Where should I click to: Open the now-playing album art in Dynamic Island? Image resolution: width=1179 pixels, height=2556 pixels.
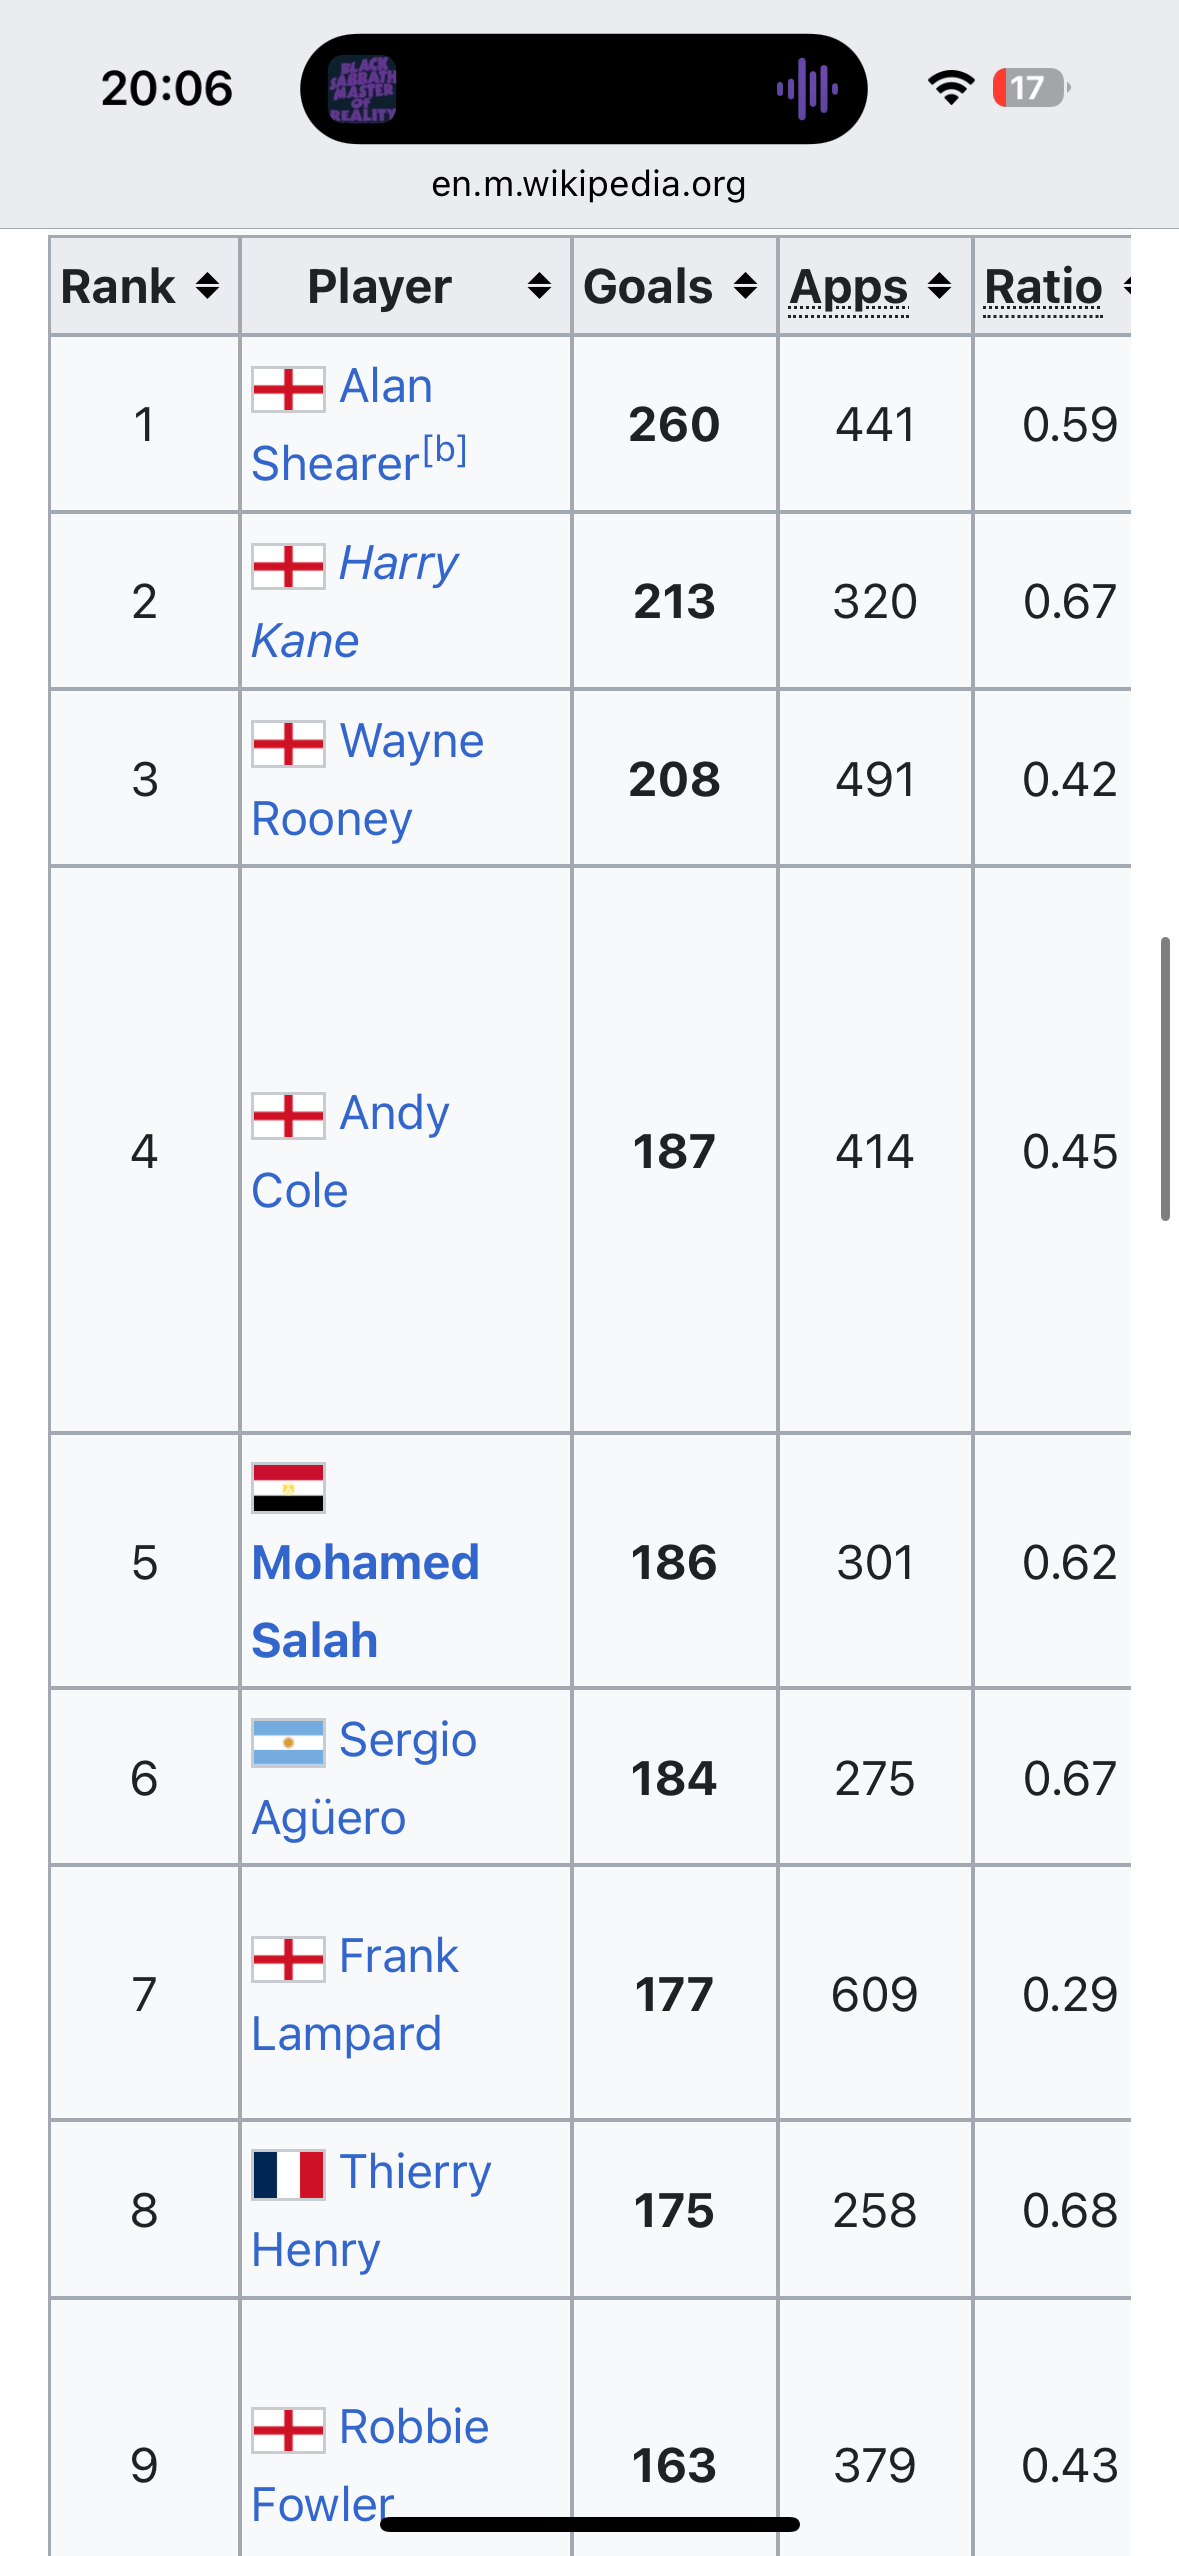click(x=362, y=89)
